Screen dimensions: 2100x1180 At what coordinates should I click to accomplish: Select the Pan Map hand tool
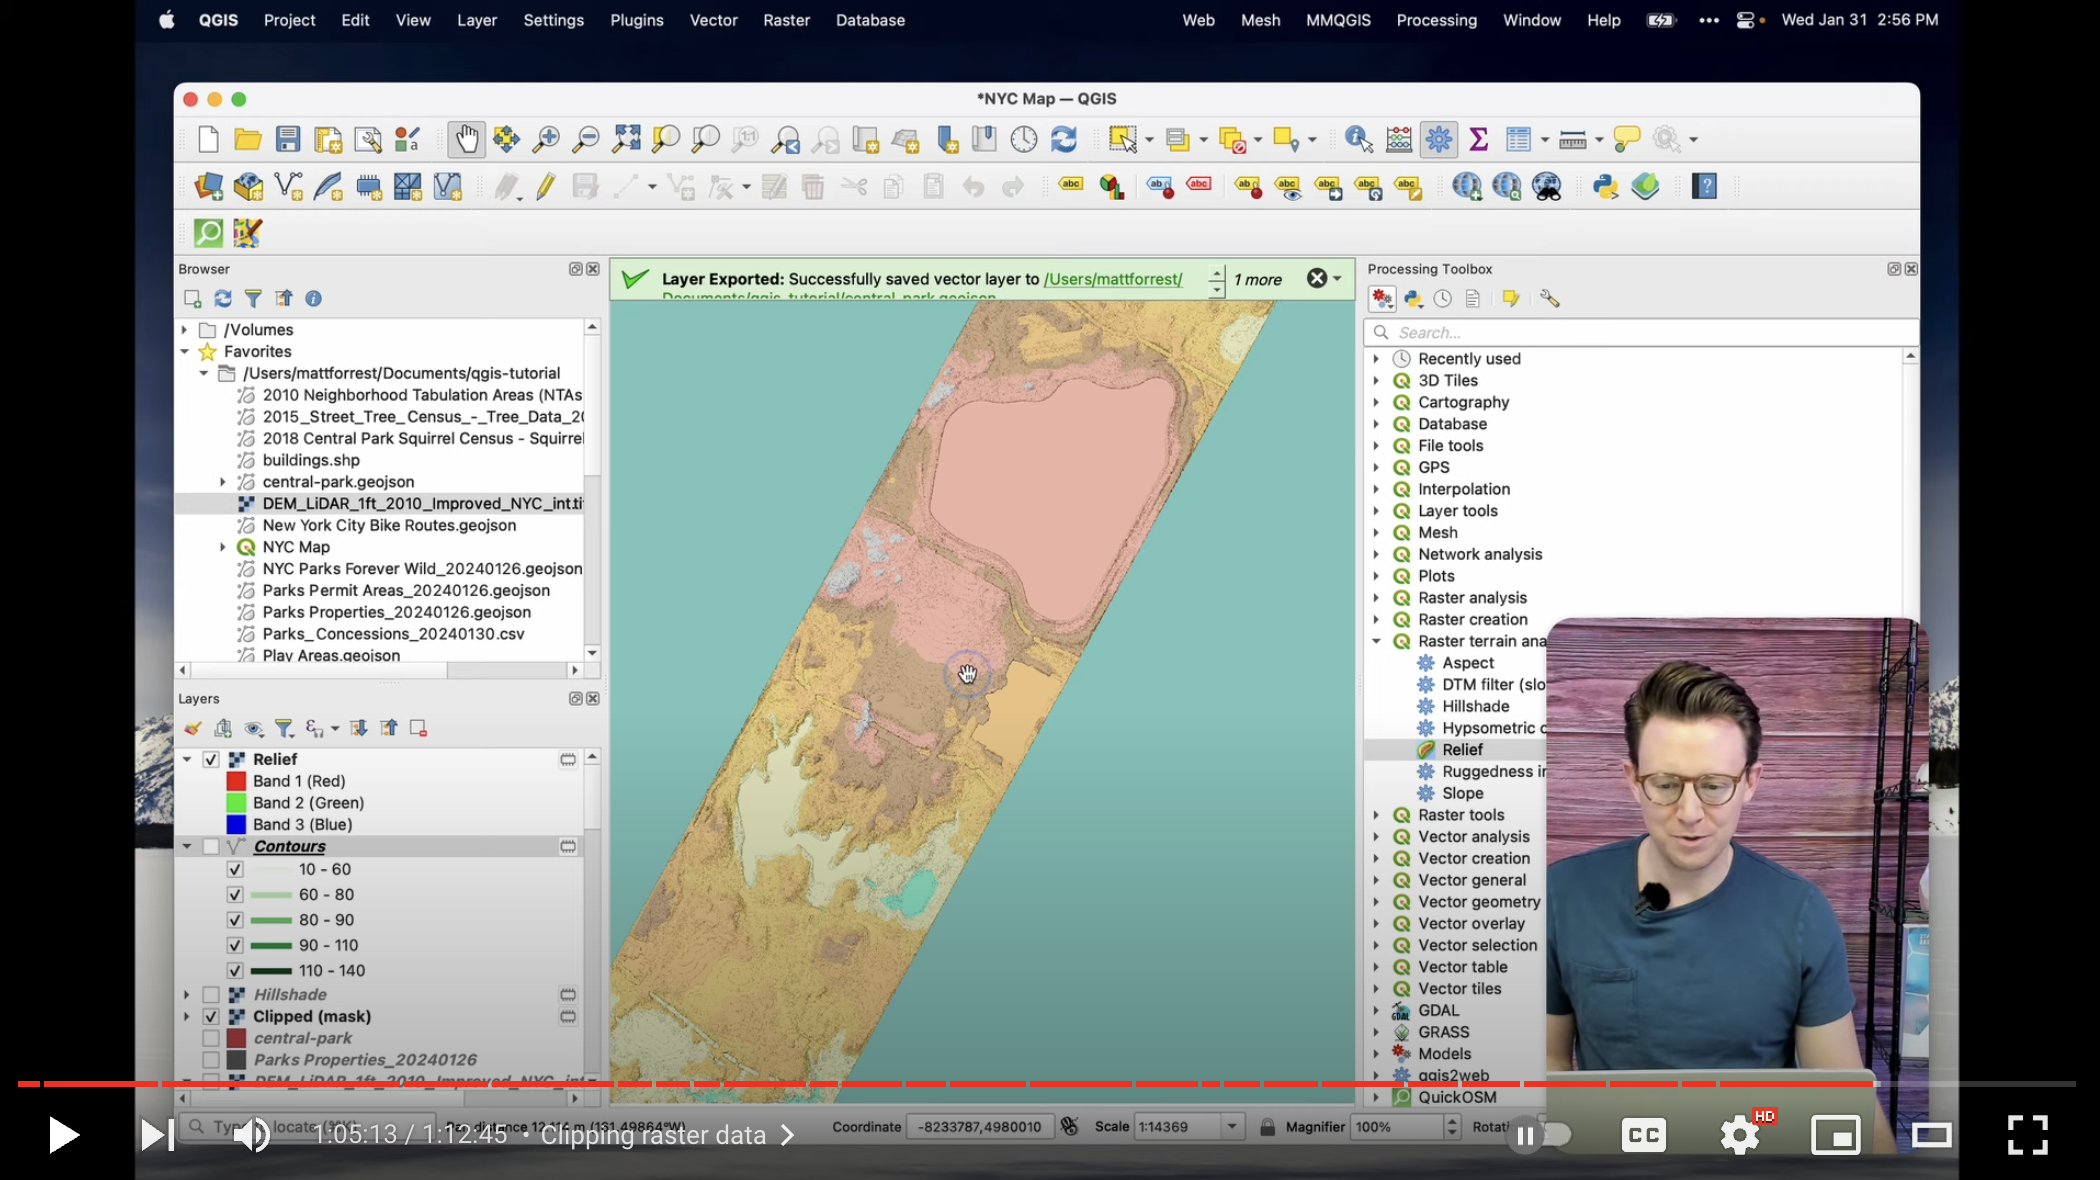tap(466, 139)
